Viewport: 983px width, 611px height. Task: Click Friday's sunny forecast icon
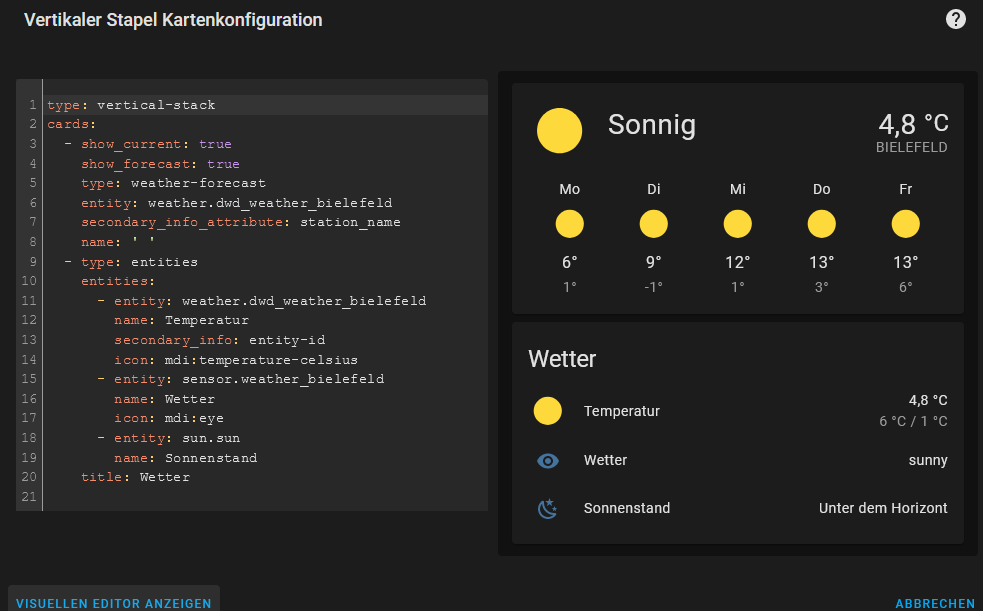point(905,224)
